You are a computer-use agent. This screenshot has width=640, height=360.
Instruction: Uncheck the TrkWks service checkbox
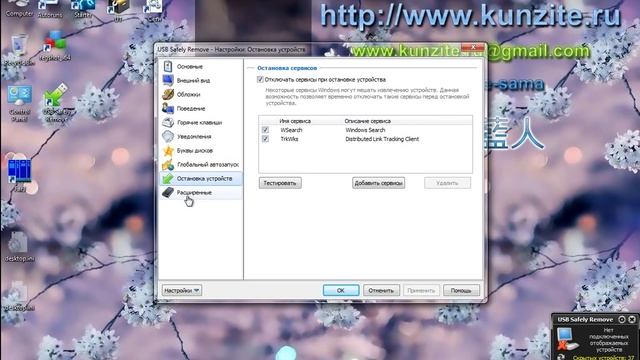click(265, 139)
